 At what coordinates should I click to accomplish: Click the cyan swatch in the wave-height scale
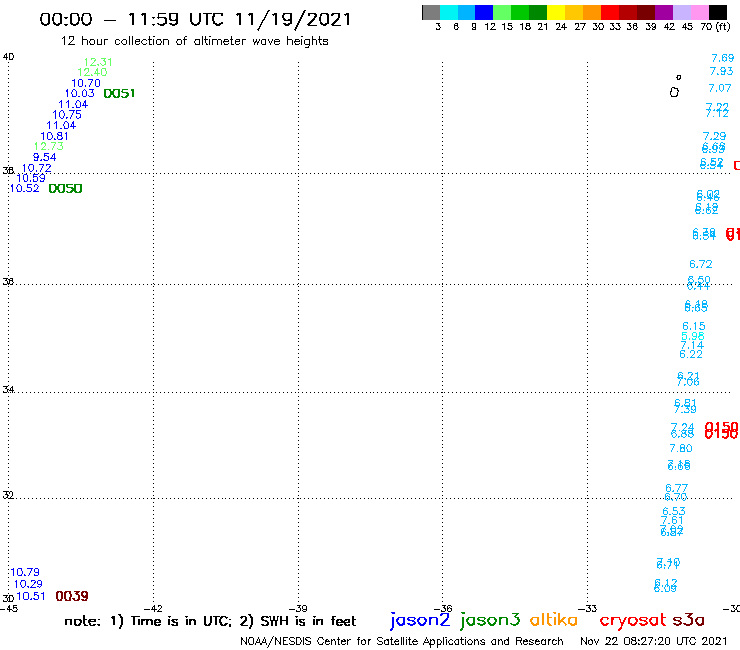[449, 12]
